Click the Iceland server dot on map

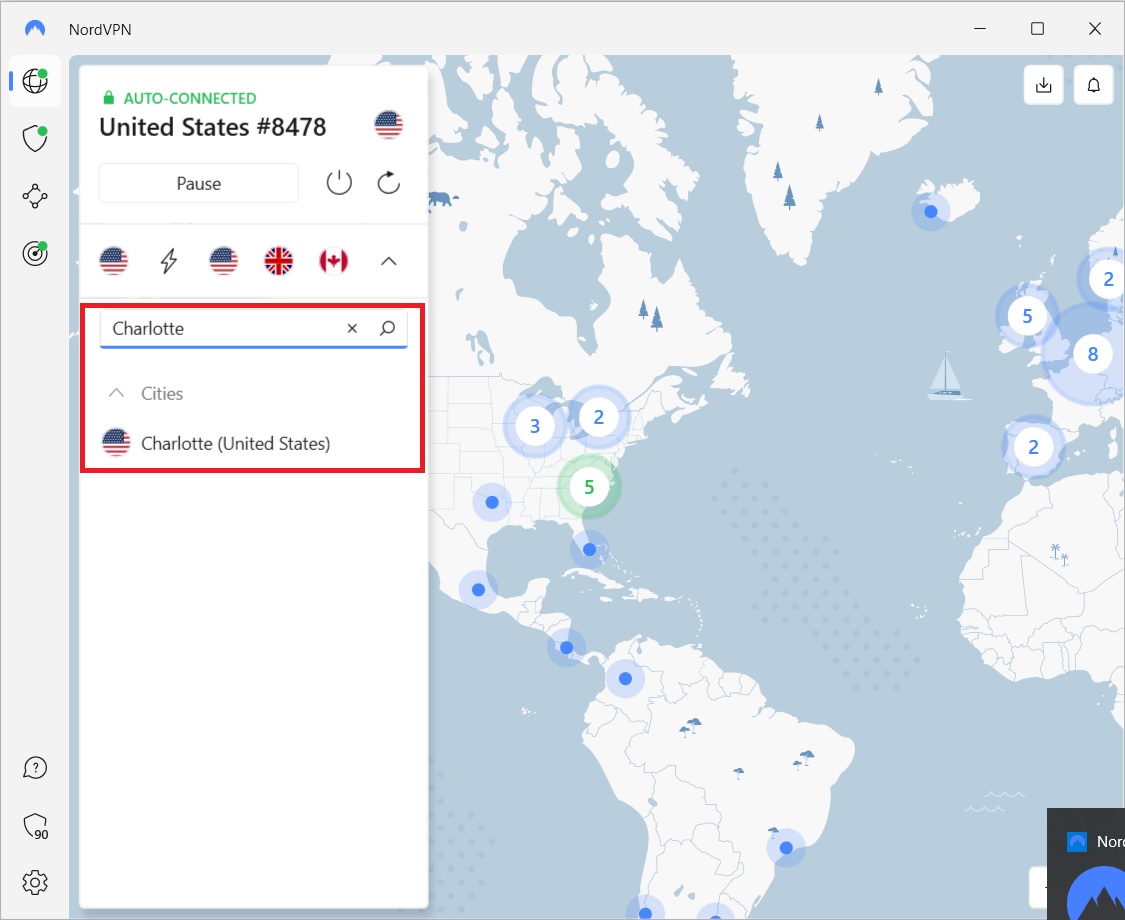(x=931, y=212)
